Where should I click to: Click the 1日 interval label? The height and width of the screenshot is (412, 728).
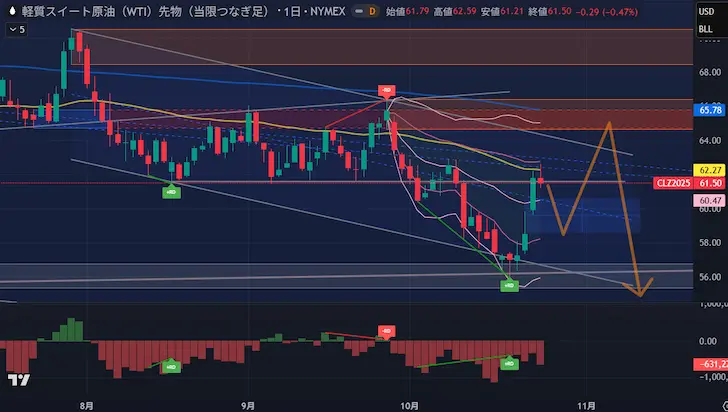coord(292,11)
